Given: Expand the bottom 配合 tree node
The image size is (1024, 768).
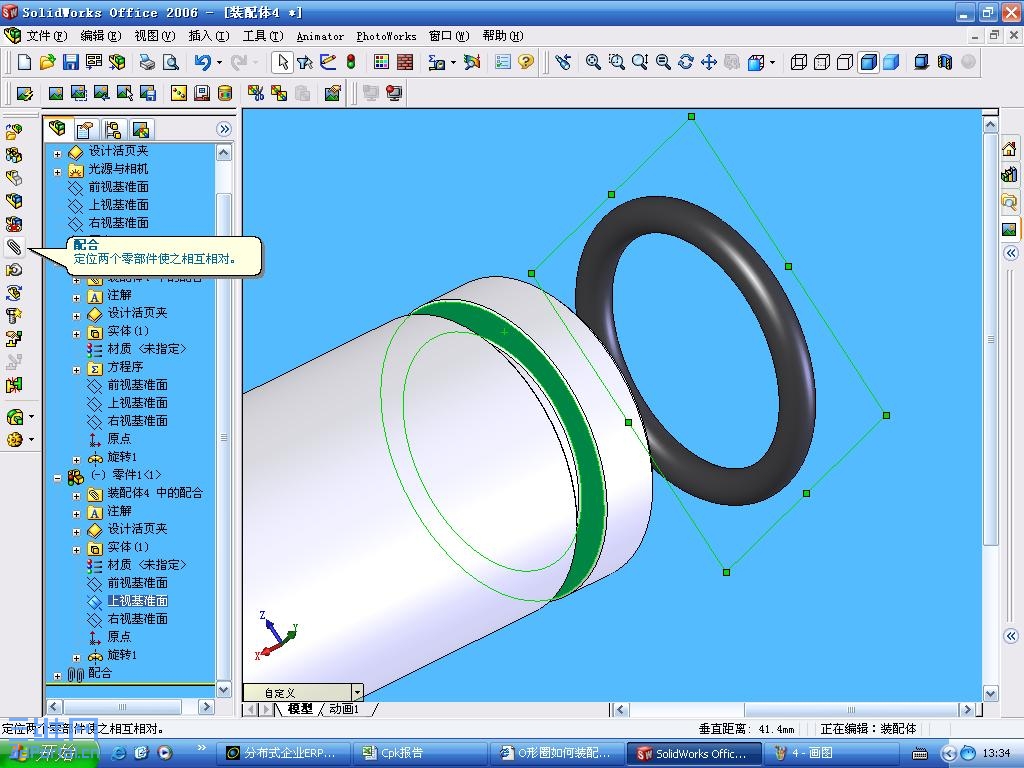Looking at the screenshot, I should (57, 675).
